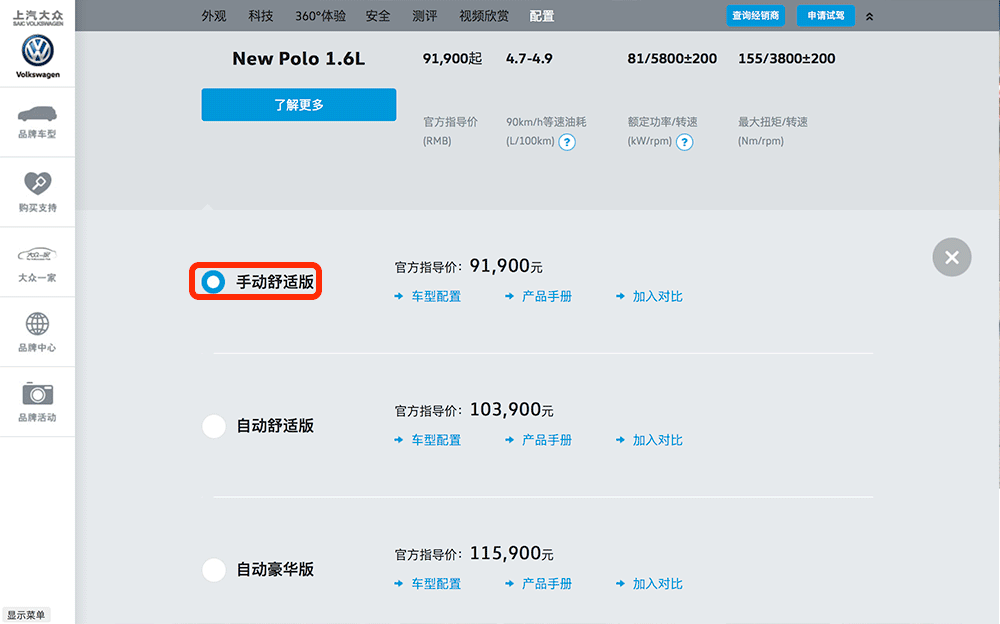Click the New Polo 1.6L title
This screenshot has height=624, width=1000.
coord(298,59)
